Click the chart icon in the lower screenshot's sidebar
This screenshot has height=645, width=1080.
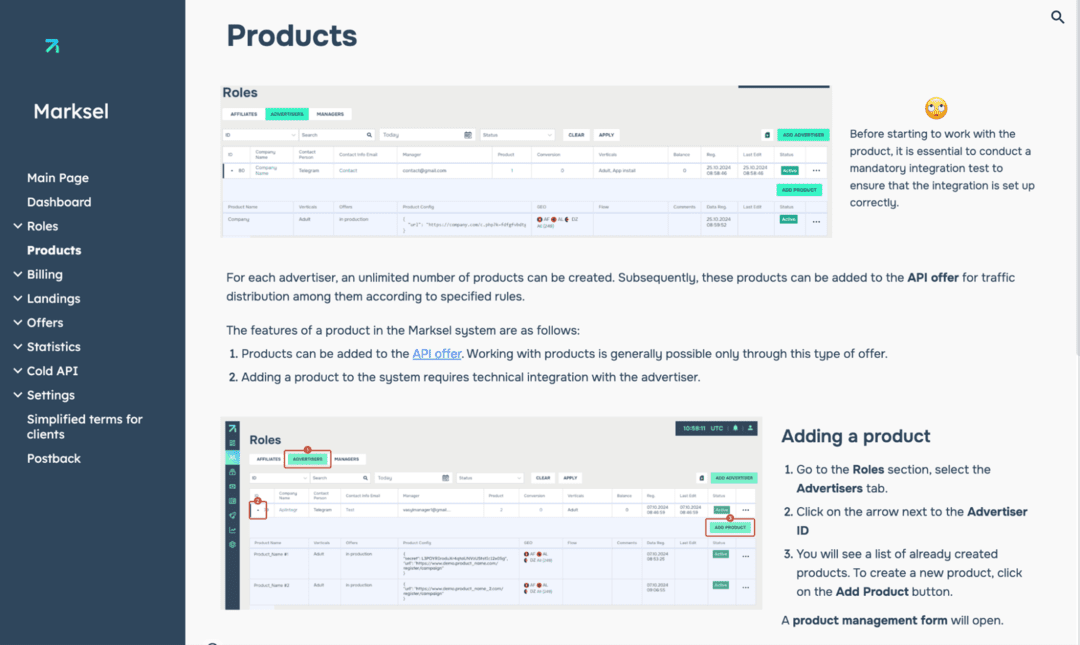(x=232, y=530)
